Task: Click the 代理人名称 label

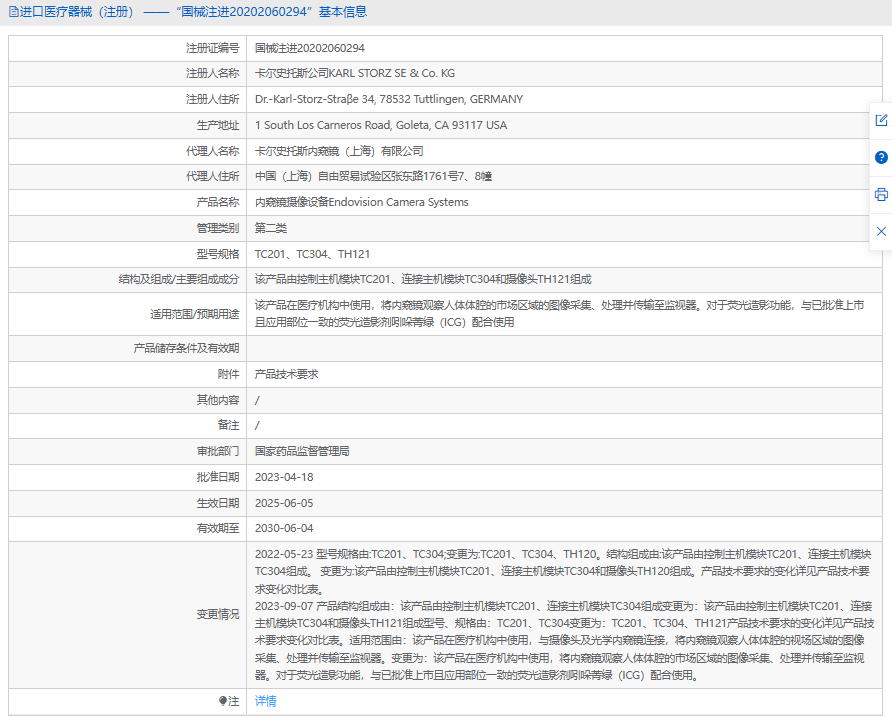Action: (x=213, y=151)
